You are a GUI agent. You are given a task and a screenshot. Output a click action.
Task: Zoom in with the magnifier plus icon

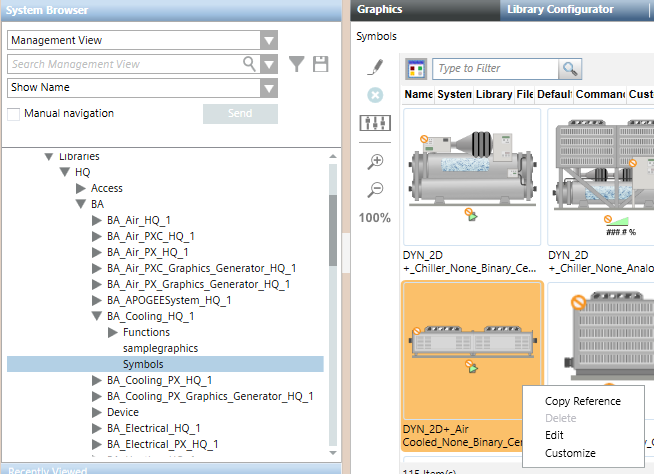pyautogui.click(x=375, y=161)
